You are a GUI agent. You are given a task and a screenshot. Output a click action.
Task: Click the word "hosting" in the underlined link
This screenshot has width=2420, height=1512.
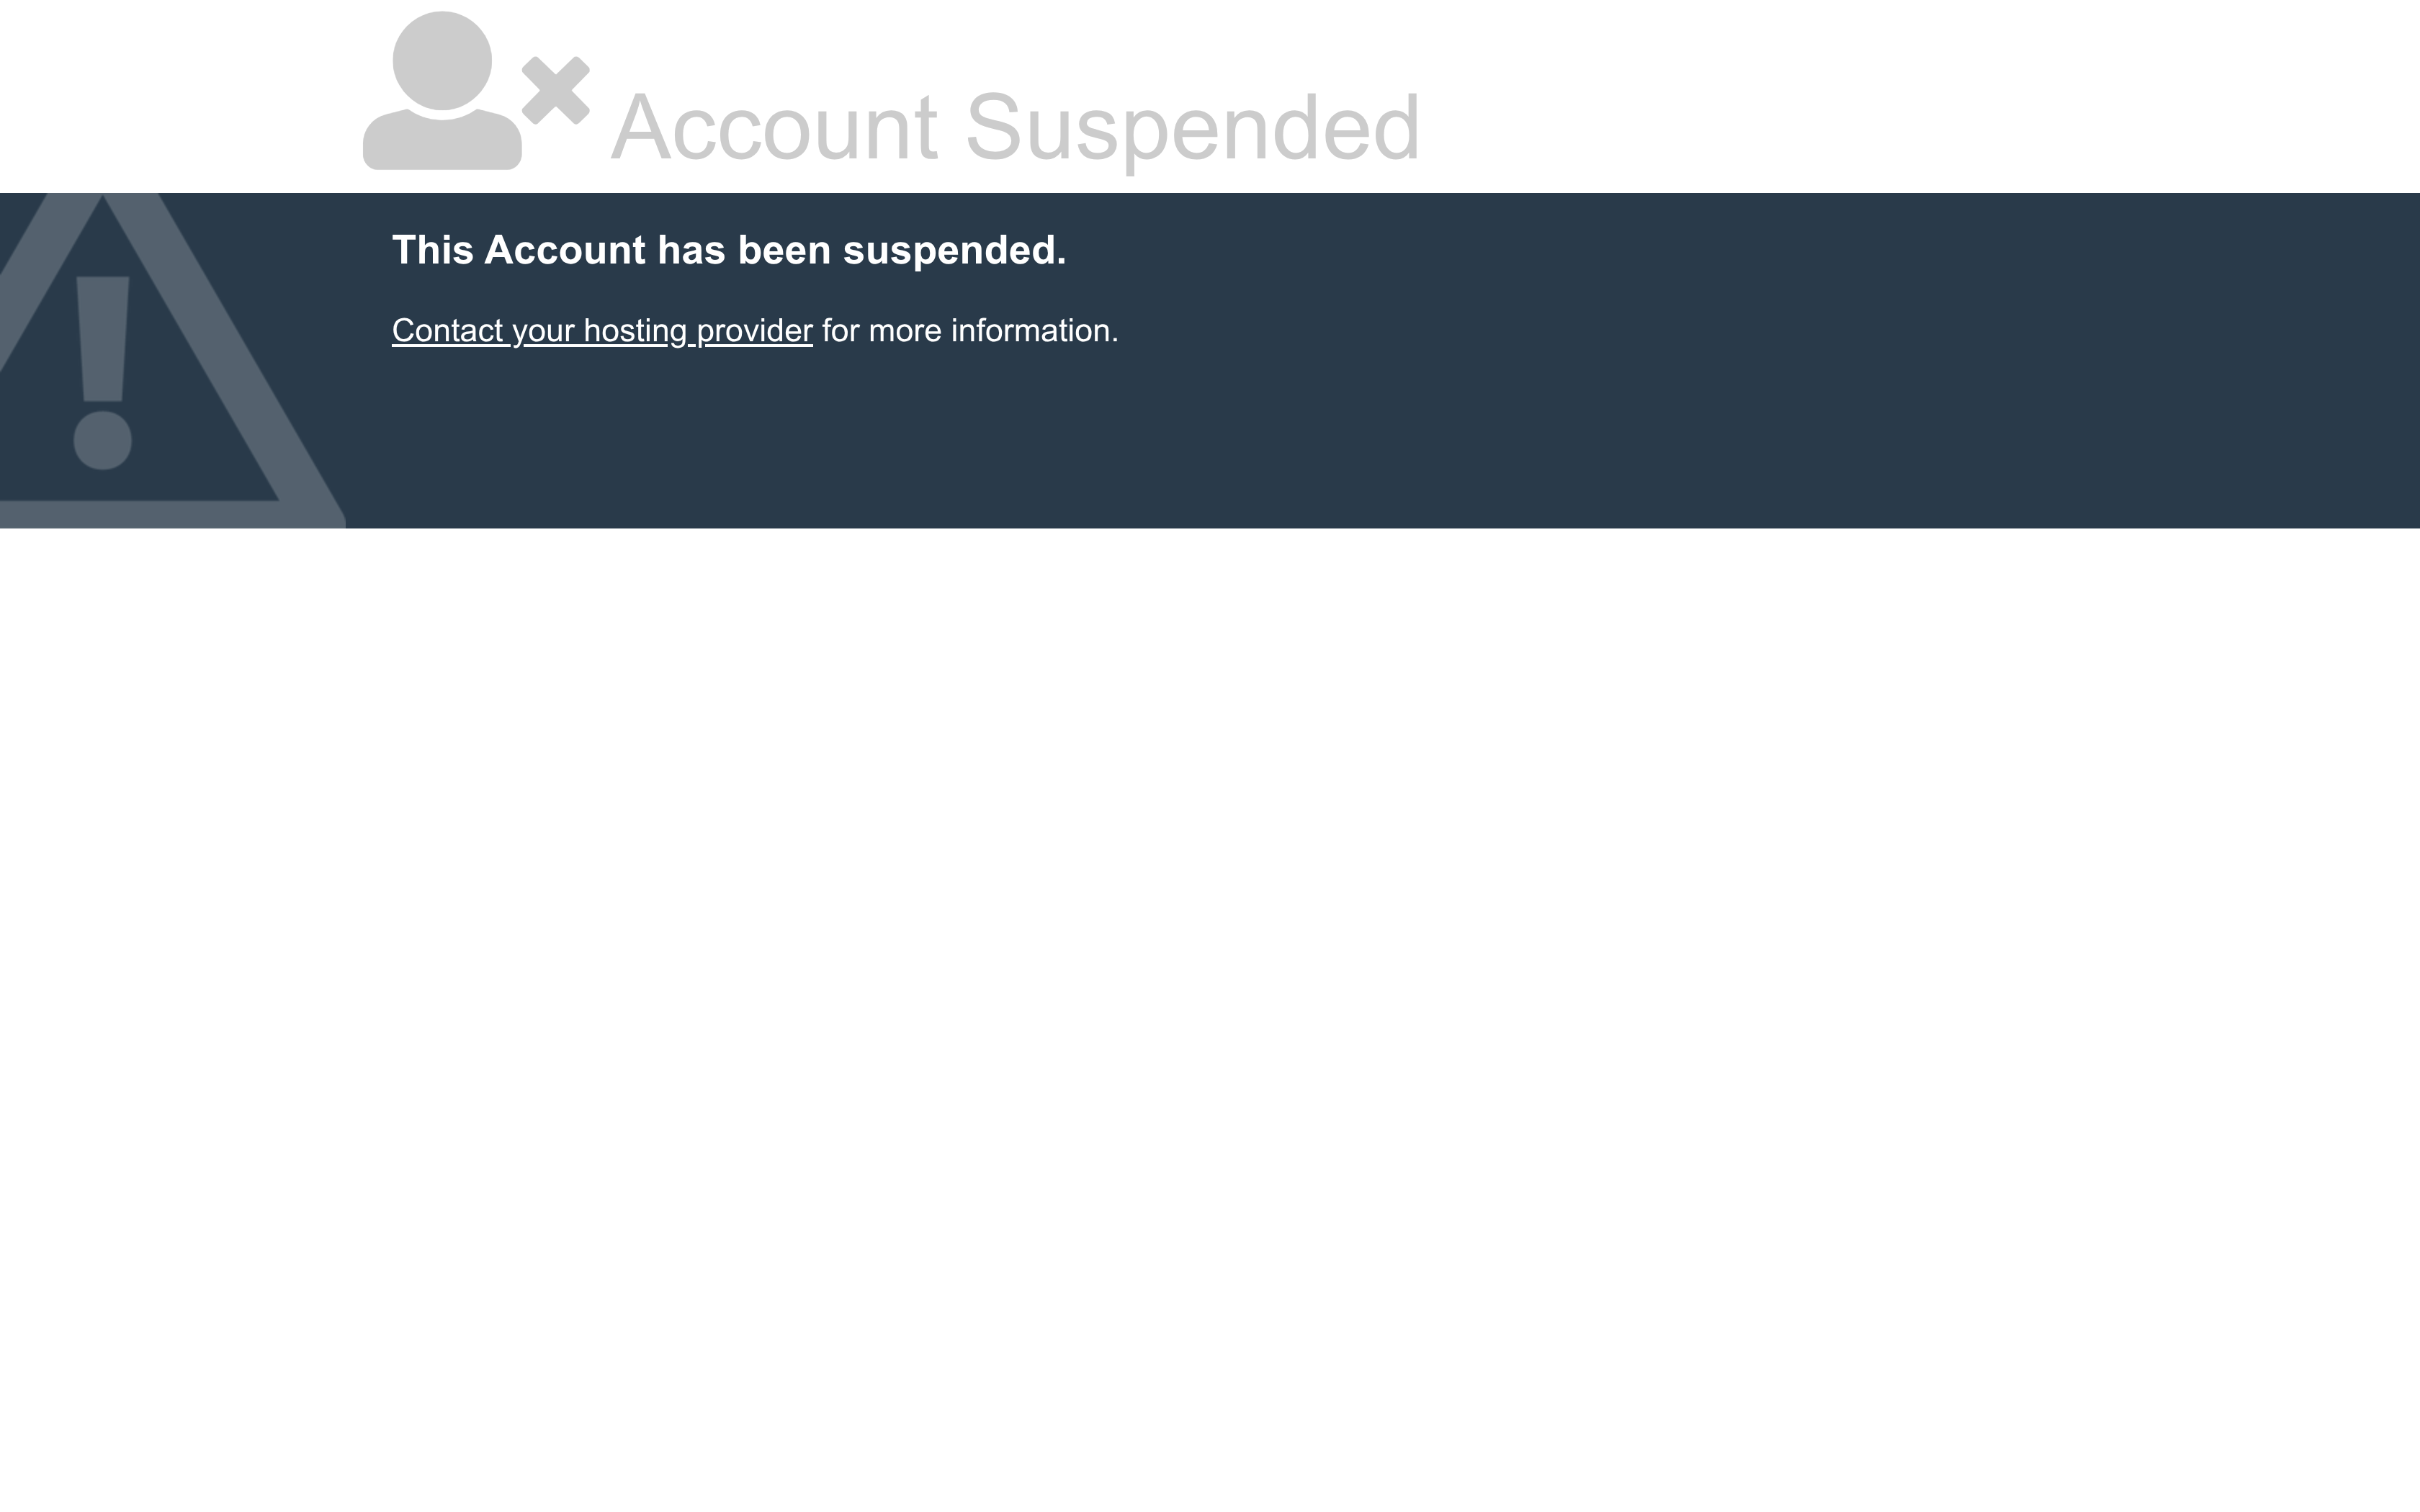click(x=635, y=331)
